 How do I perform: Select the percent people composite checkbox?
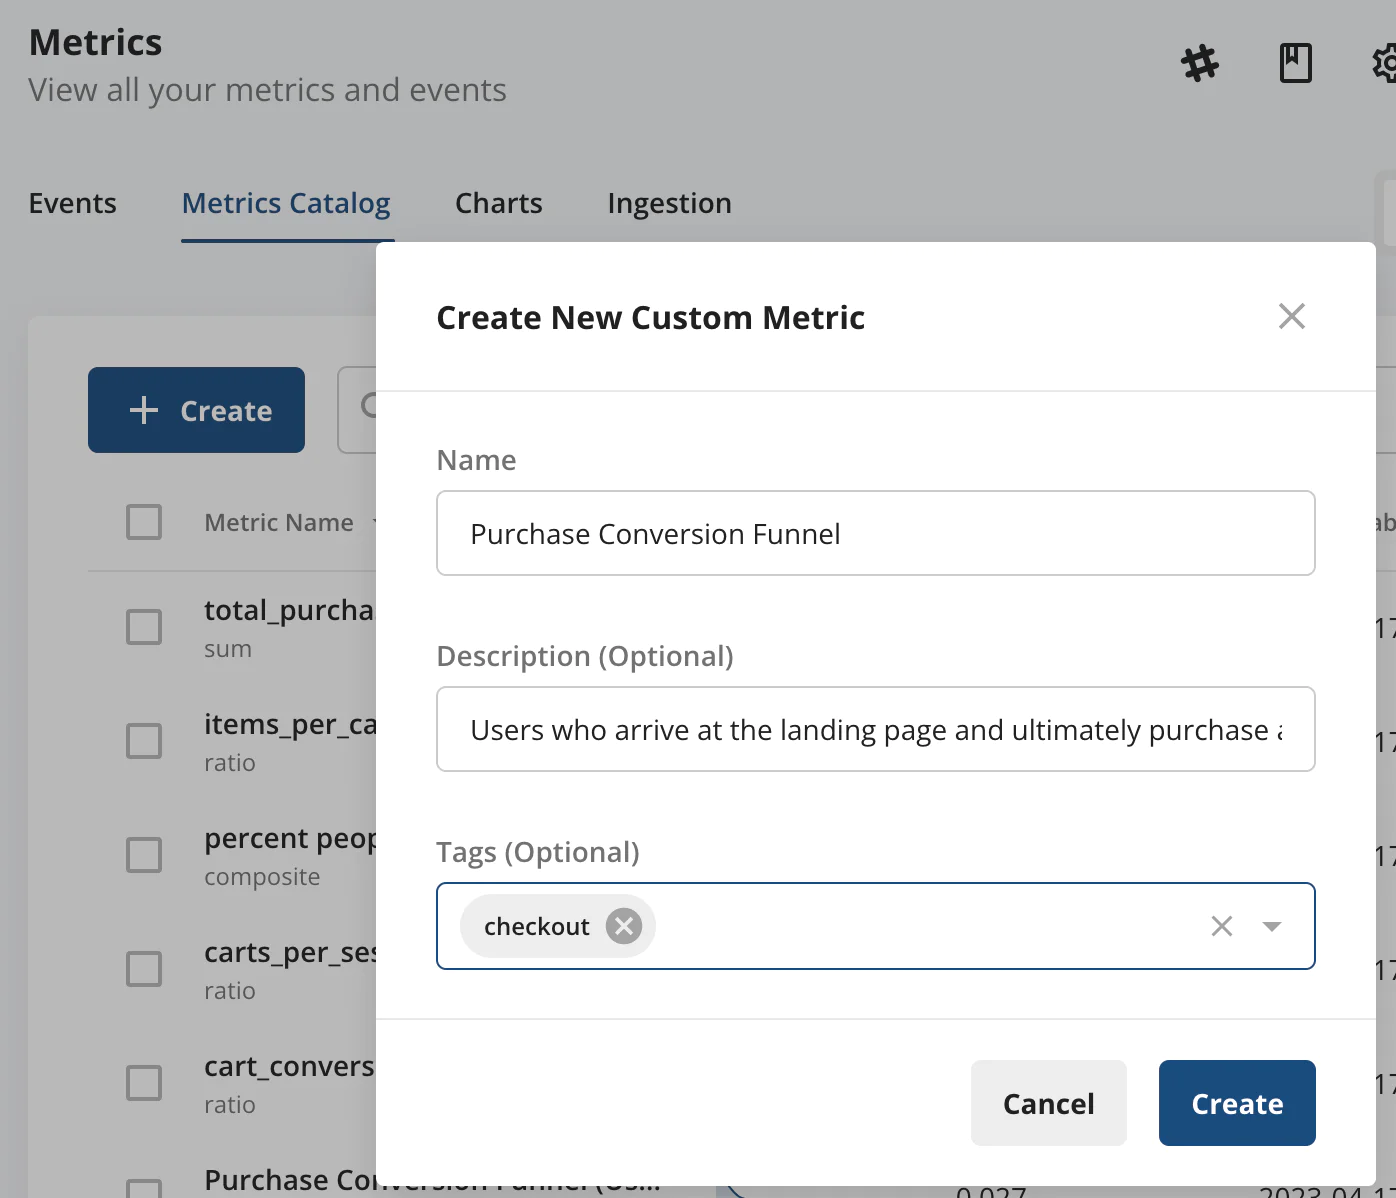[144, 855]
